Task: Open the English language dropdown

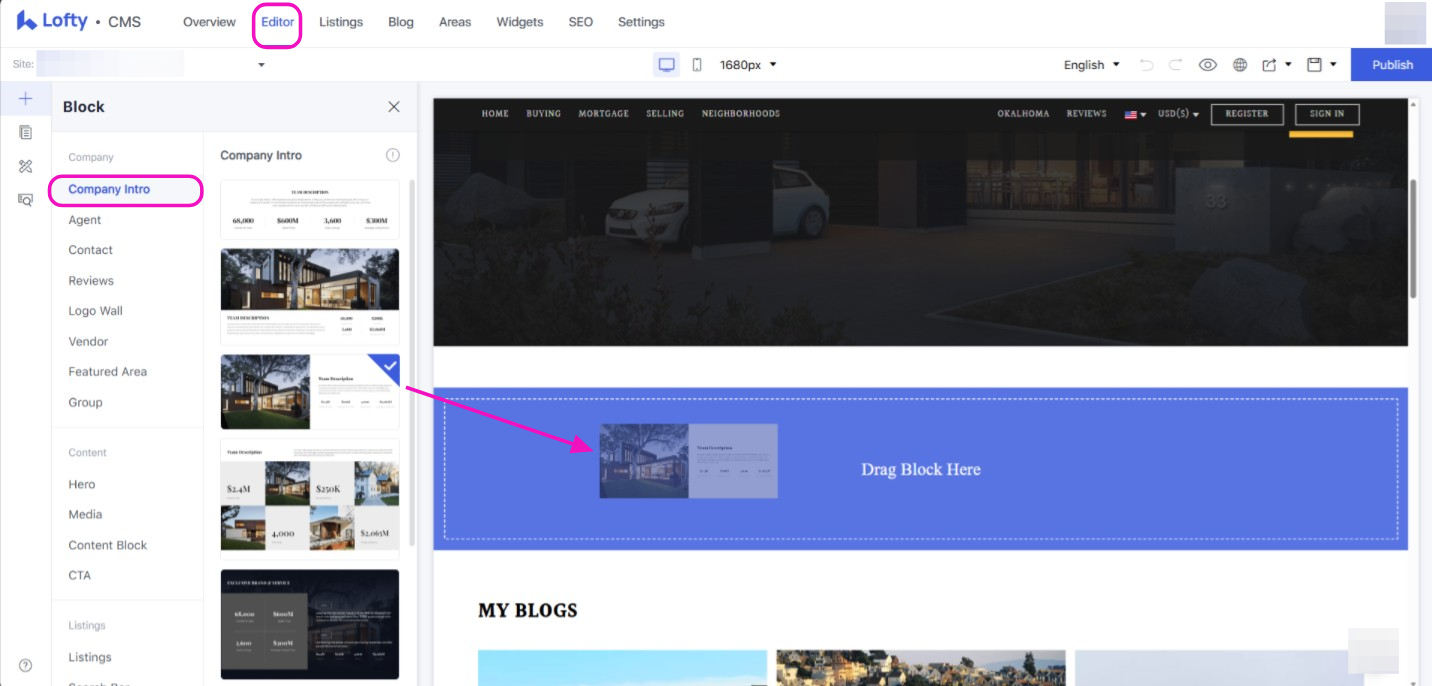Action: [x=1091, y=65]
